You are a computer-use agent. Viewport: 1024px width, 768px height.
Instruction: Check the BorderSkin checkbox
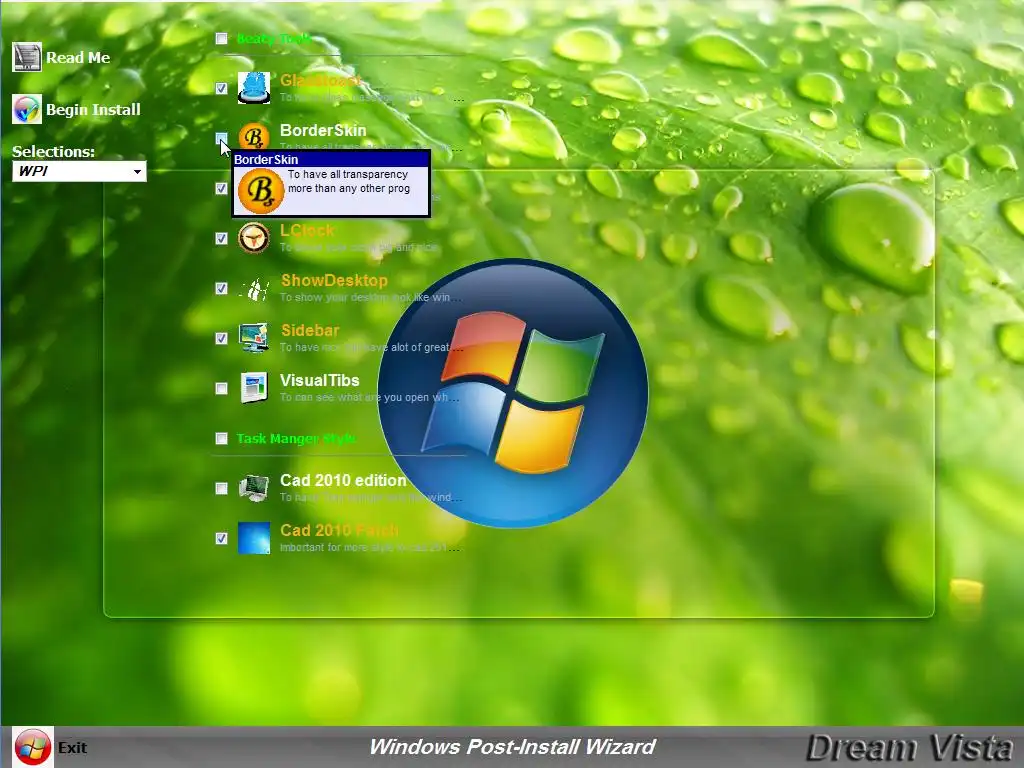pyautogui.click(x=221, y=138)
